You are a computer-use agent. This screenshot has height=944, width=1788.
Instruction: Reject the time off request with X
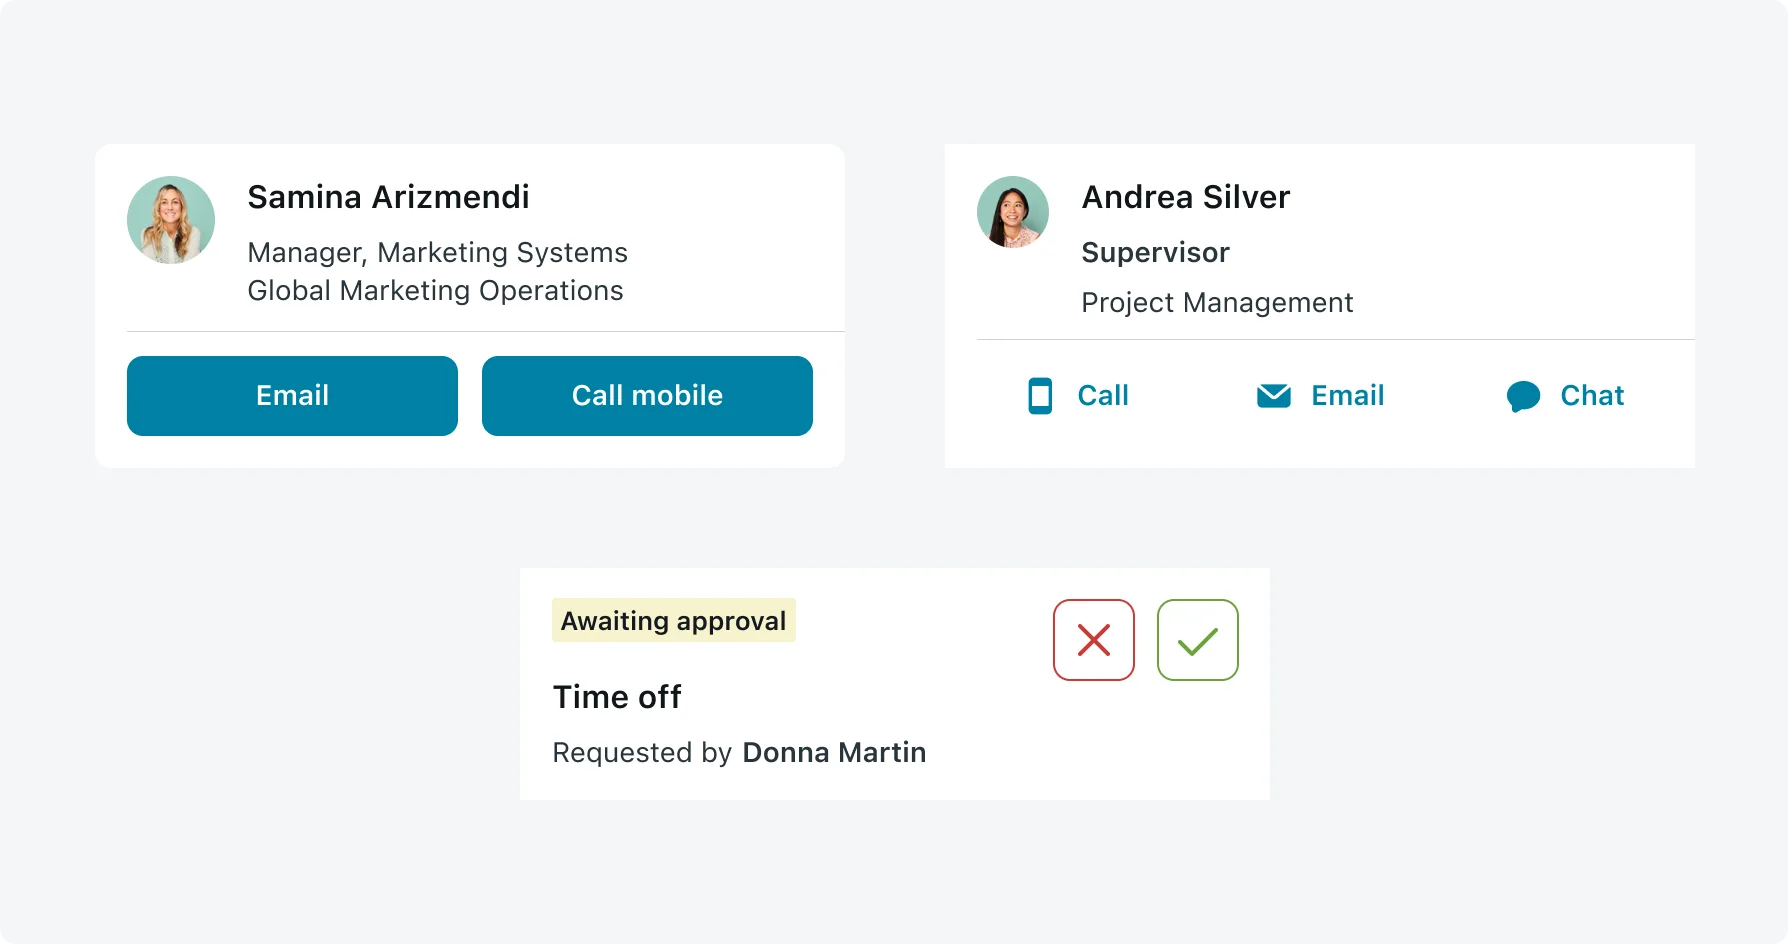[x=1093, y=640]
